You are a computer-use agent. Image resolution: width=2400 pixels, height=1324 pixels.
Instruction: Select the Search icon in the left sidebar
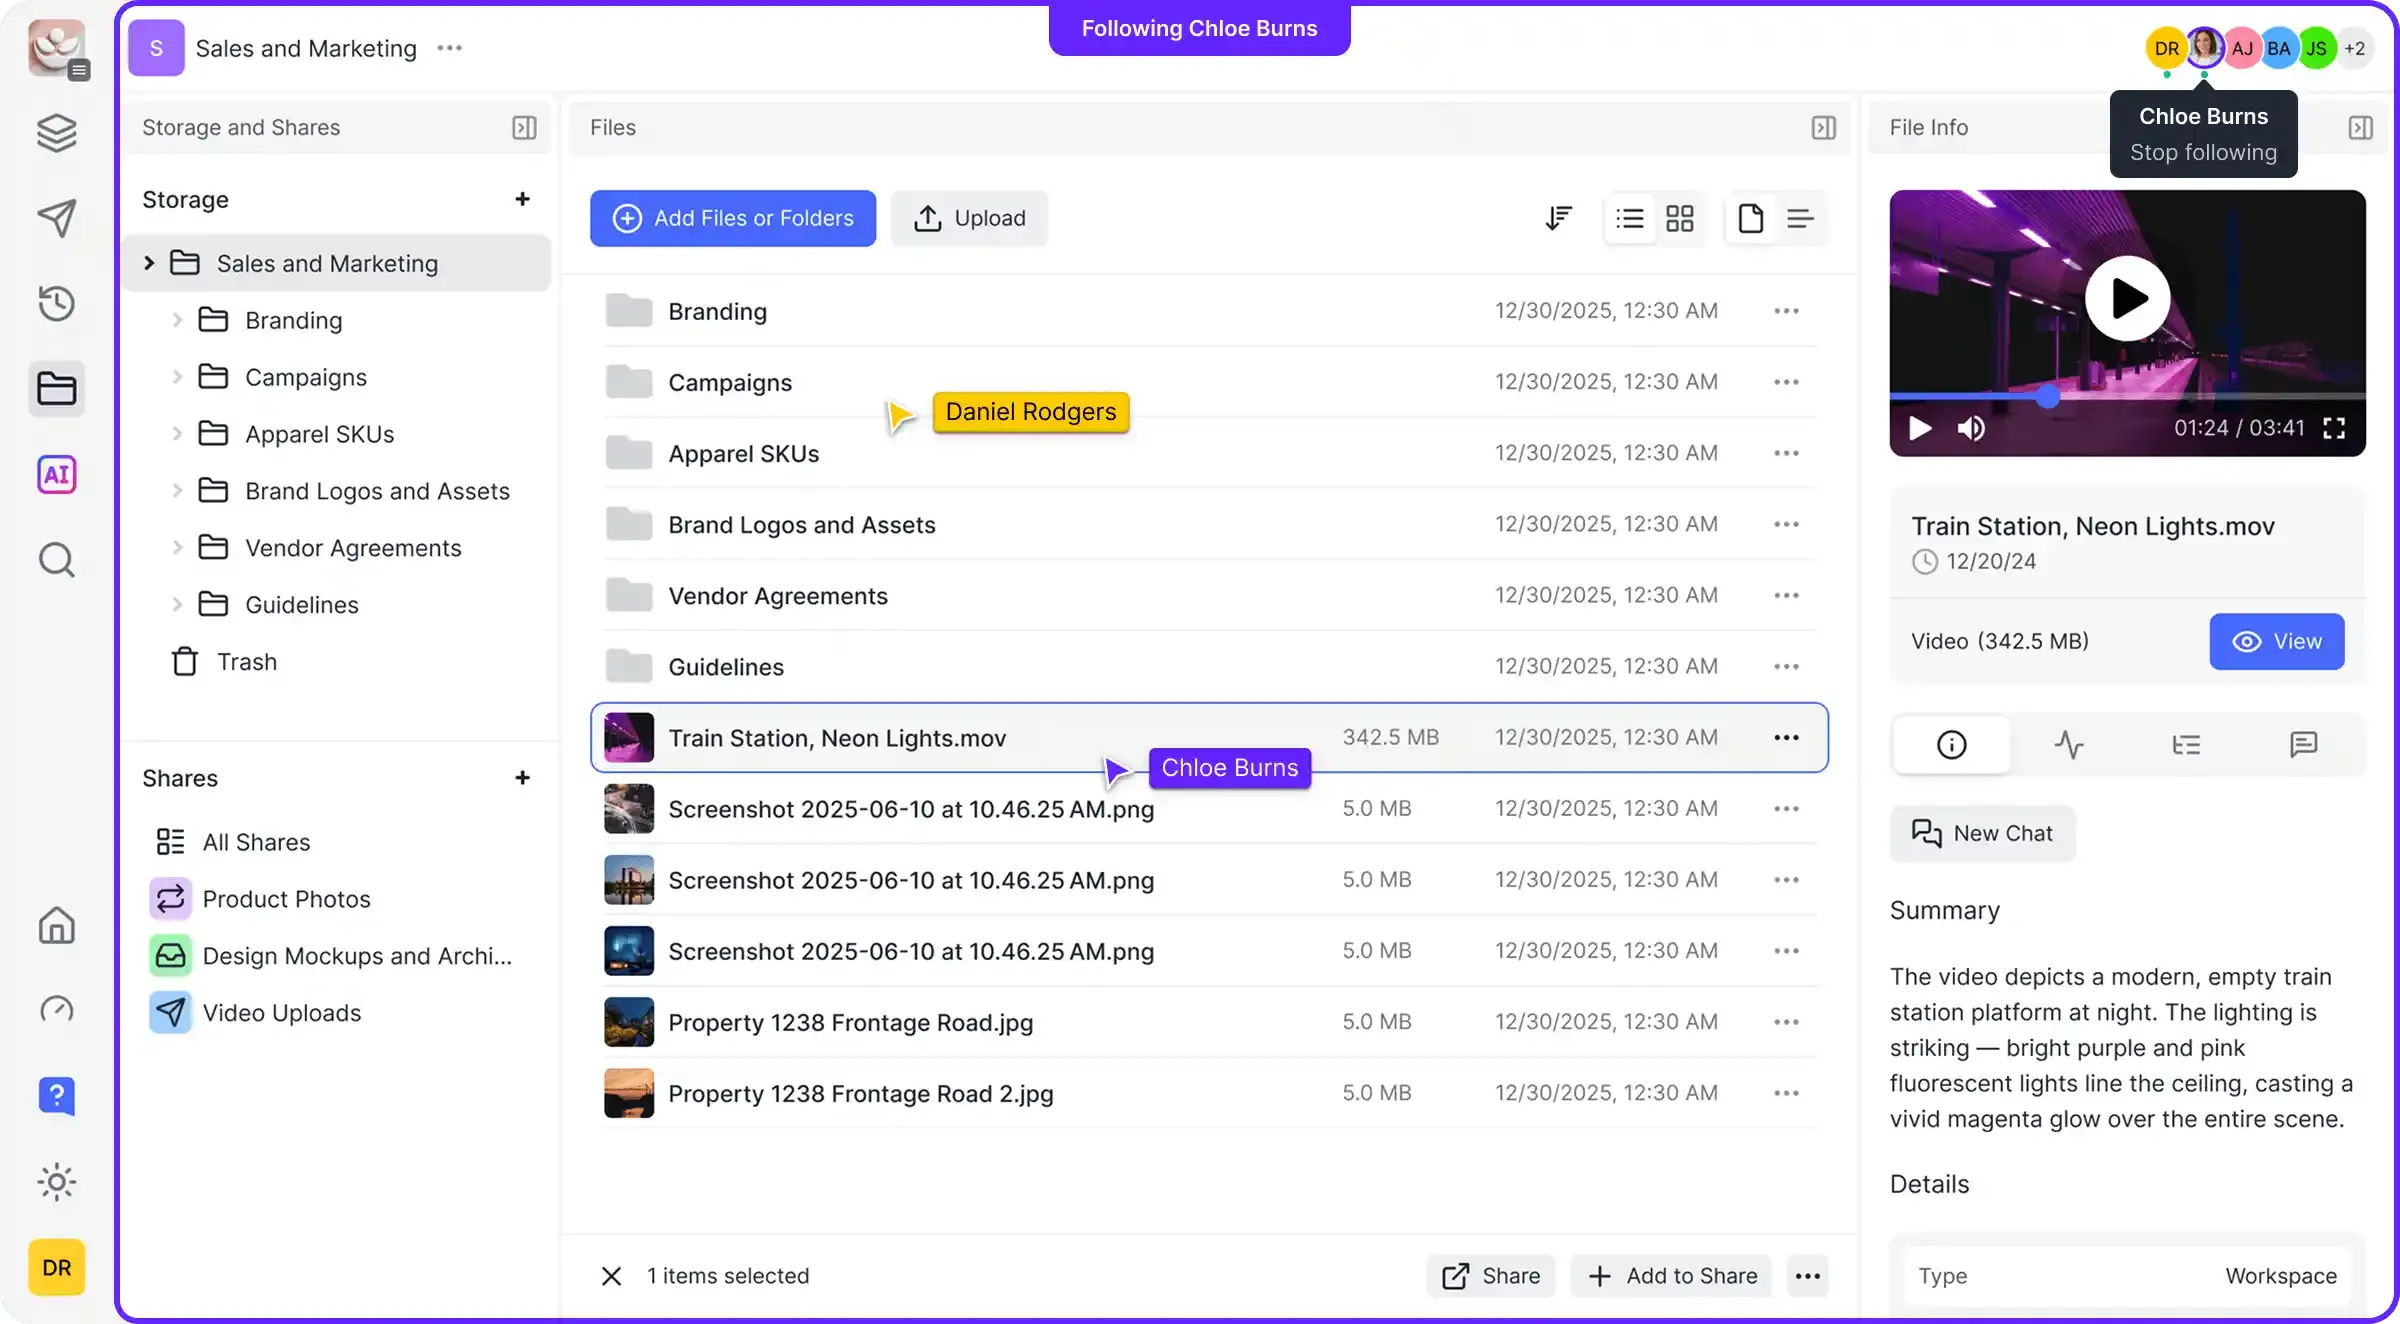57,560
